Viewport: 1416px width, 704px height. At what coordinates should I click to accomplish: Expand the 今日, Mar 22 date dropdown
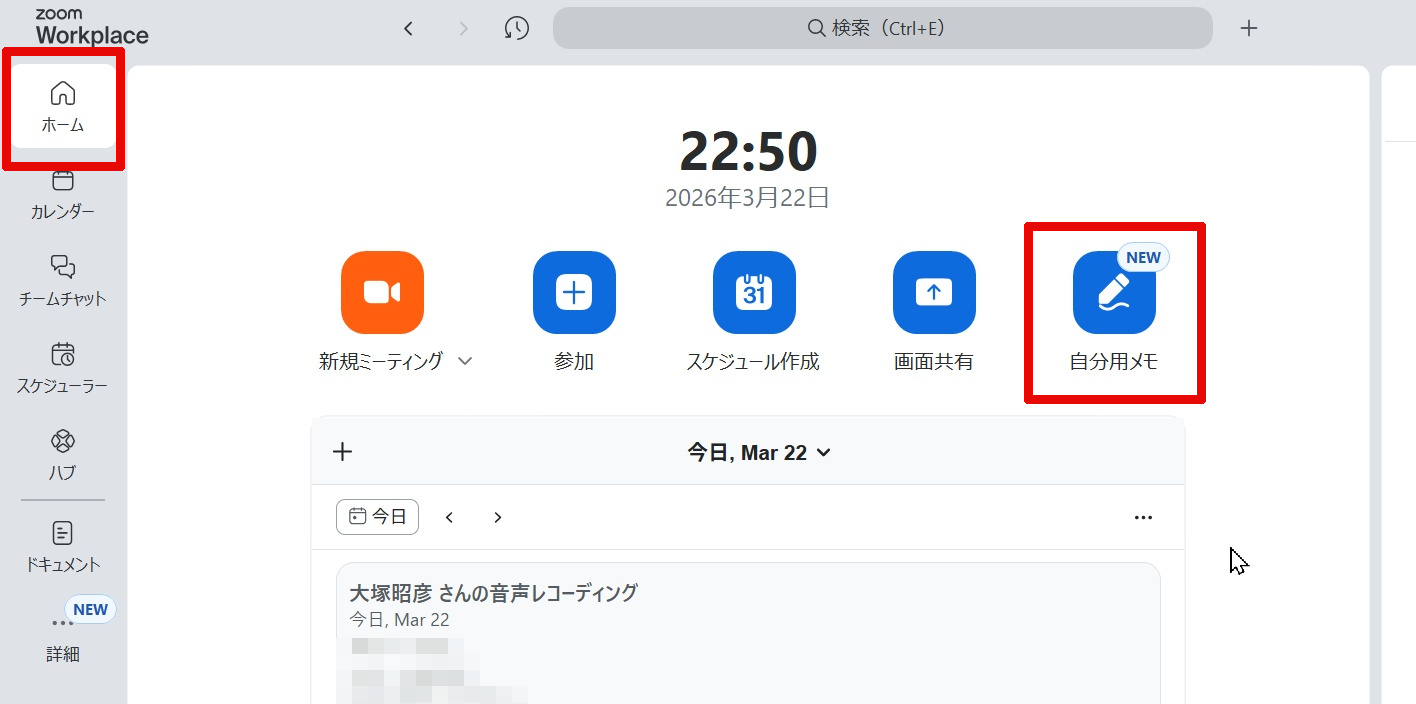click(x=759, y=453)
